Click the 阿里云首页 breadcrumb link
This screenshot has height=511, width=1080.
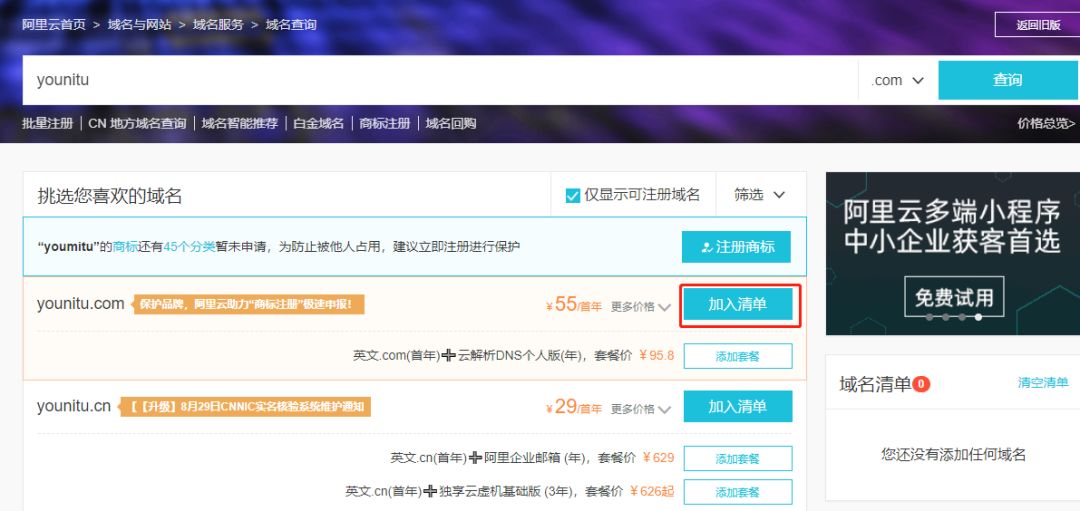54,25
